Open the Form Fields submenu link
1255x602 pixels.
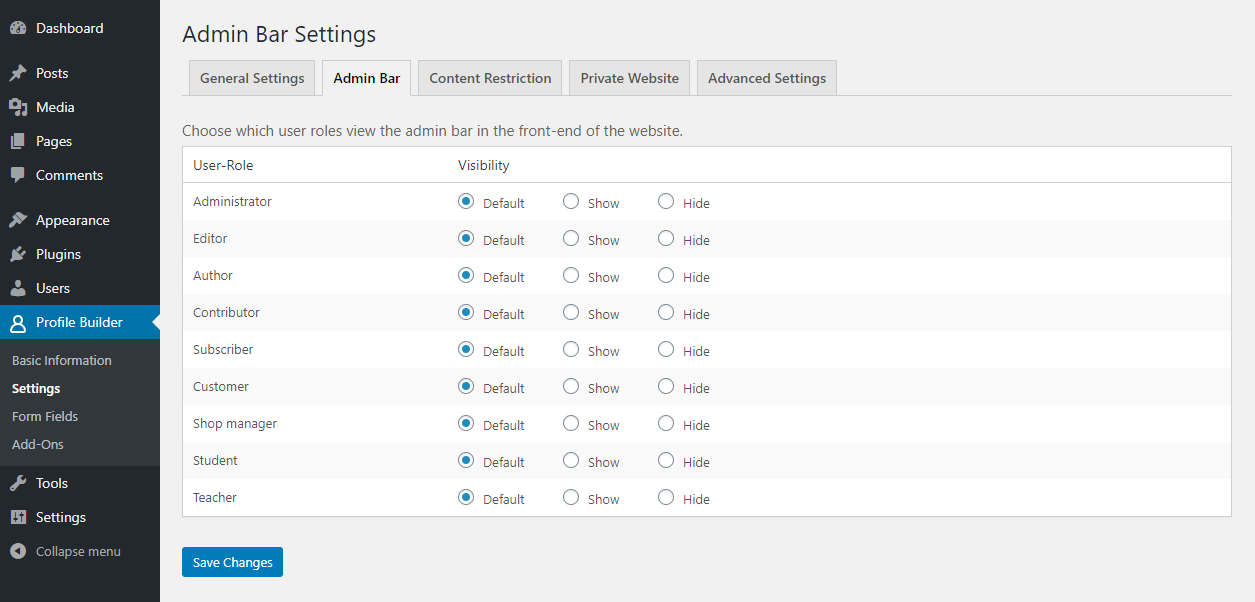(45, 416)
